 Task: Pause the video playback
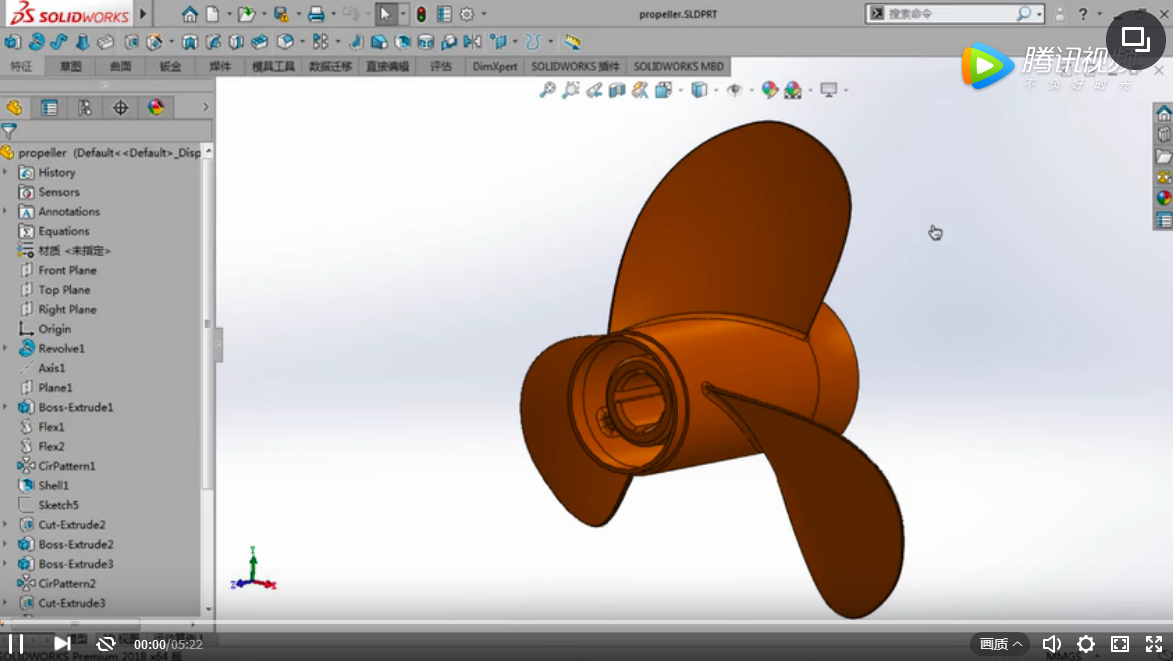click(x=16, y=644)
